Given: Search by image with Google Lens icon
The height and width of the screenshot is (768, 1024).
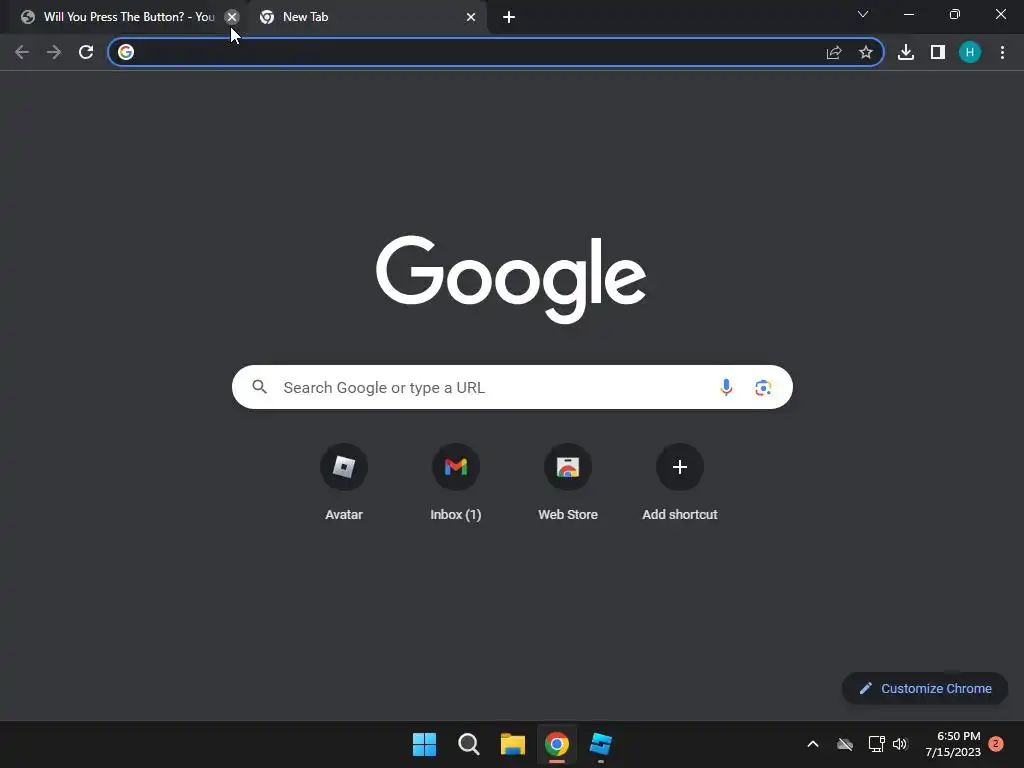Looking at the screenshot, I should [763, 387].
